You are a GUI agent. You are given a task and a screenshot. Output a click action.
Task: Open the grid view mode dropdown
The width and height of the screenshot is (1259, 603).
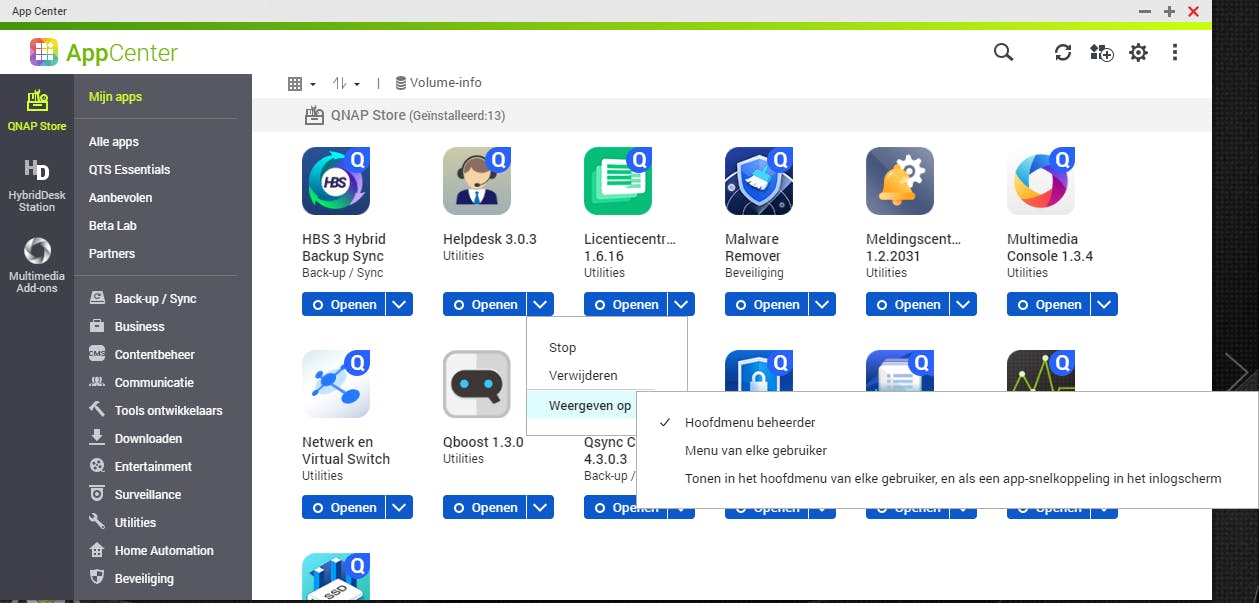click(301, 83)
